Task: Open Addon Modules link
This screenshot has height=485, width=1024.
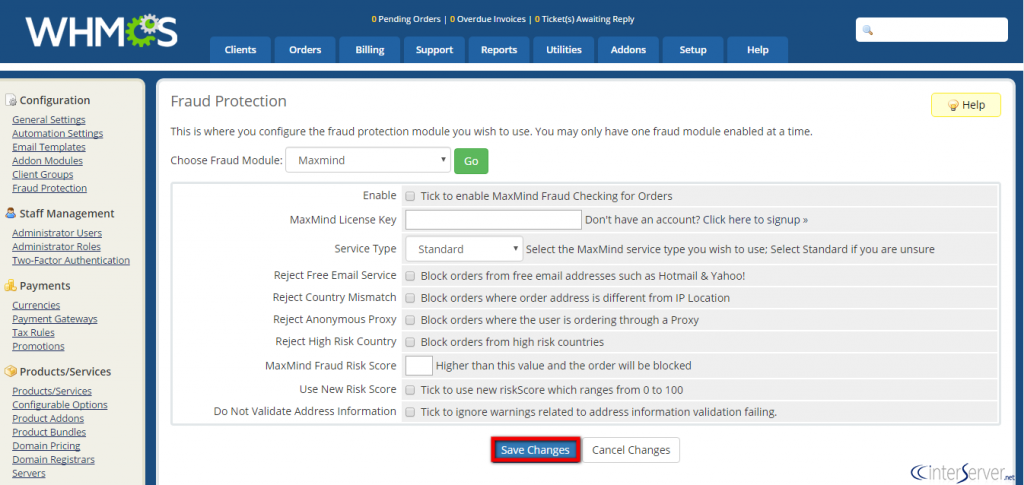Action: point(47,161)
